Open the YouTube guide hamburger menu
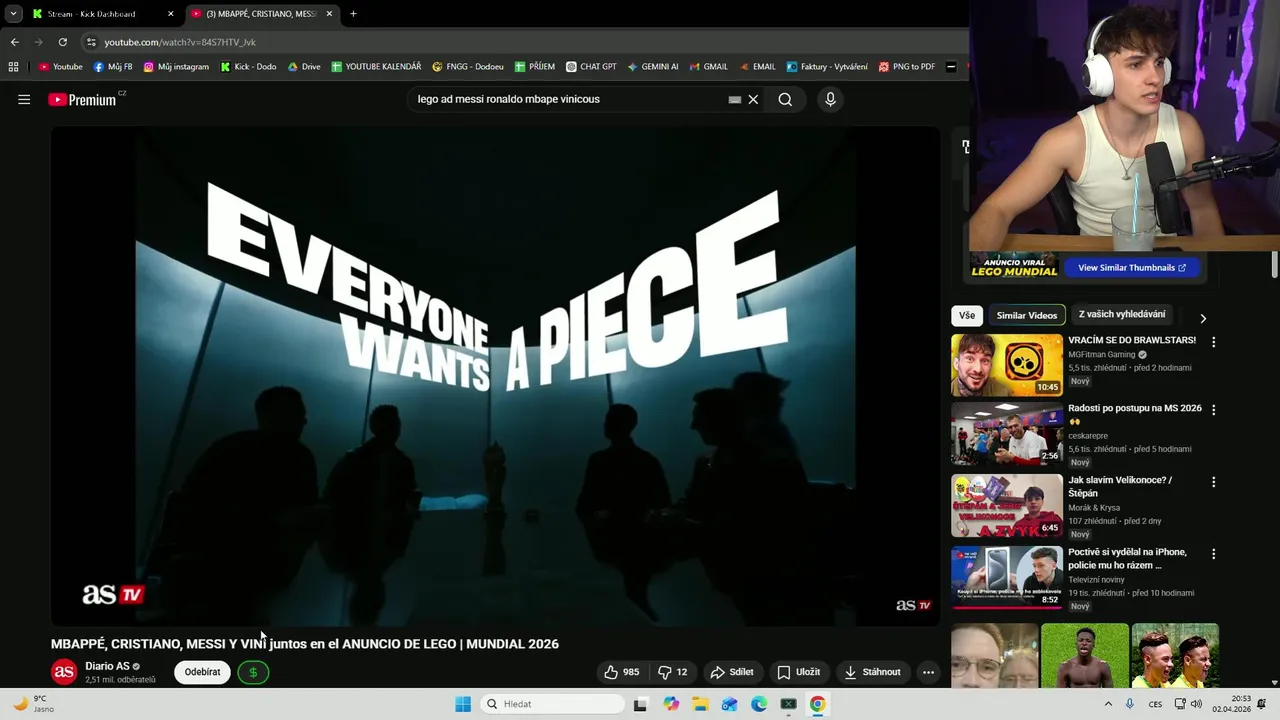This screenshot has width=1280, height=720. 24,99
